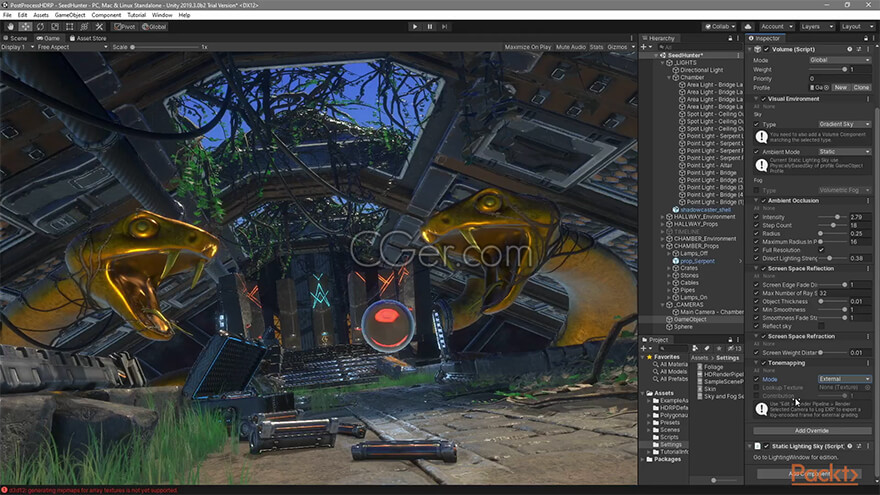The image size is (880, 495).
Task: Open the GameObject menu
Action: (70, 15)
